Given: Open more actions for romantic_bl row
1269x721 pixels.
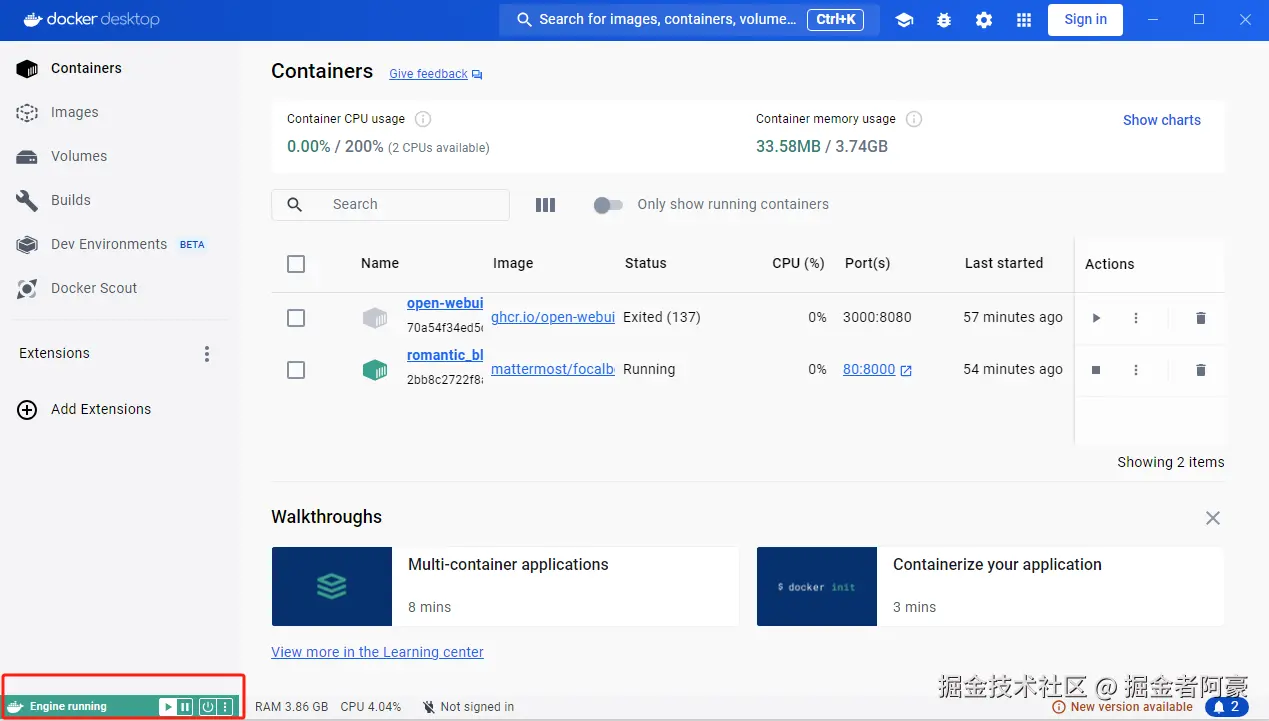Looking at the screenshot, I should 1136,370.
